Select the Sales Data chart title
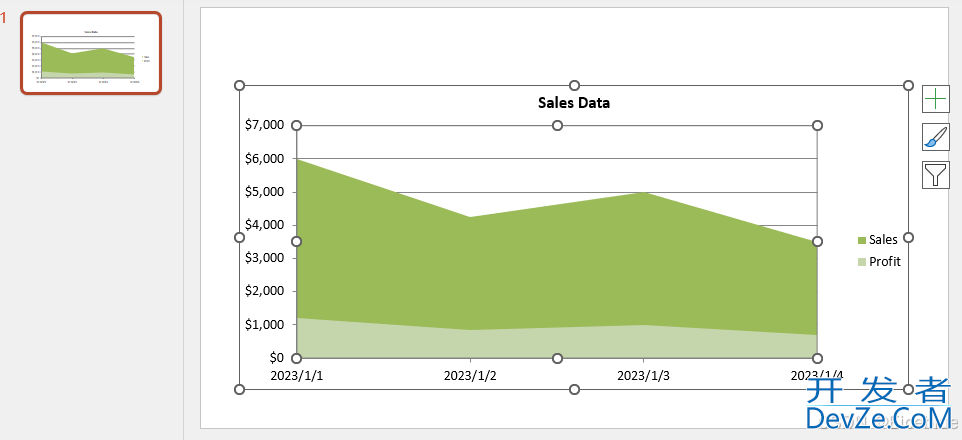The width and height of the screenshot is (962, 440). 574,102
